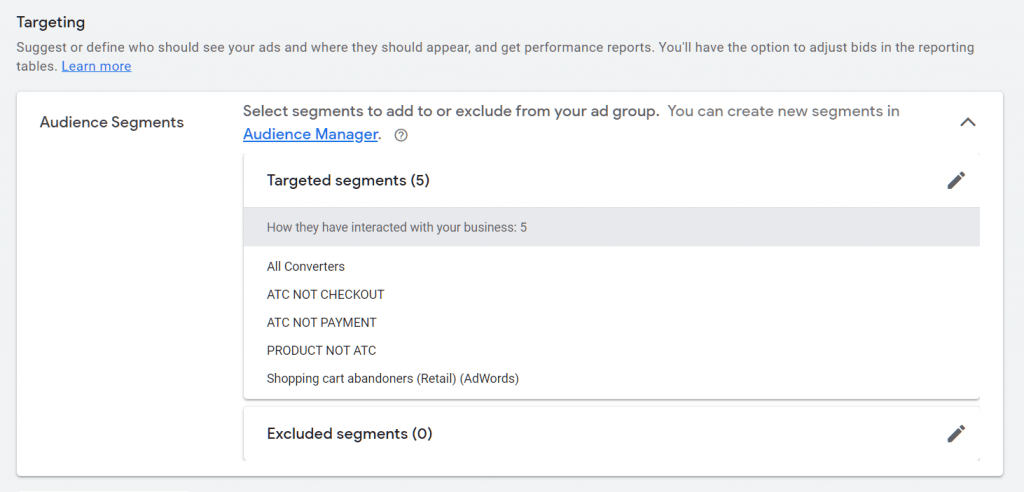
Task: Click the Targeting section heading
Action: [x=51, y=21]
